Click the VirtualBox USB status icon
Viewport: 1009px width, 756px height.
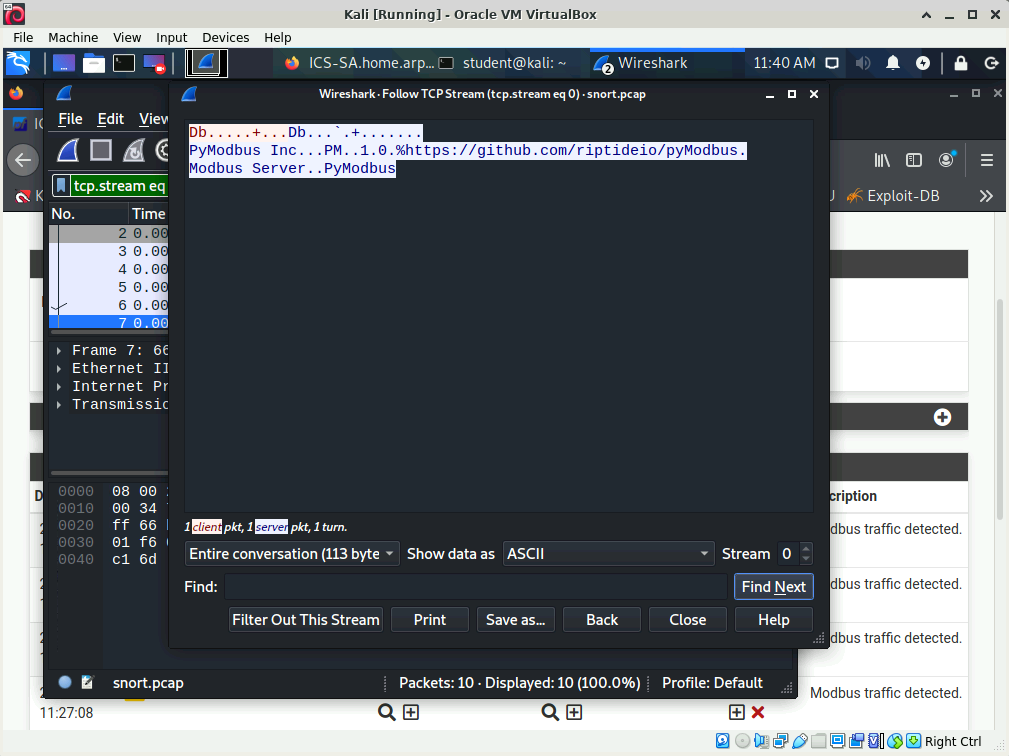click(x=800, y=741)
